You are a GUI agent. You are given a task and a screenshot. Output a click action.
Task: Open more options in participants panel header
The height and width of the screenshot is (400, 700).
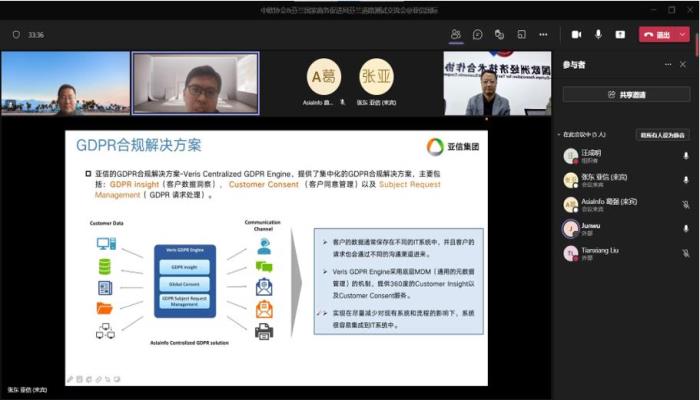point(668,64)
